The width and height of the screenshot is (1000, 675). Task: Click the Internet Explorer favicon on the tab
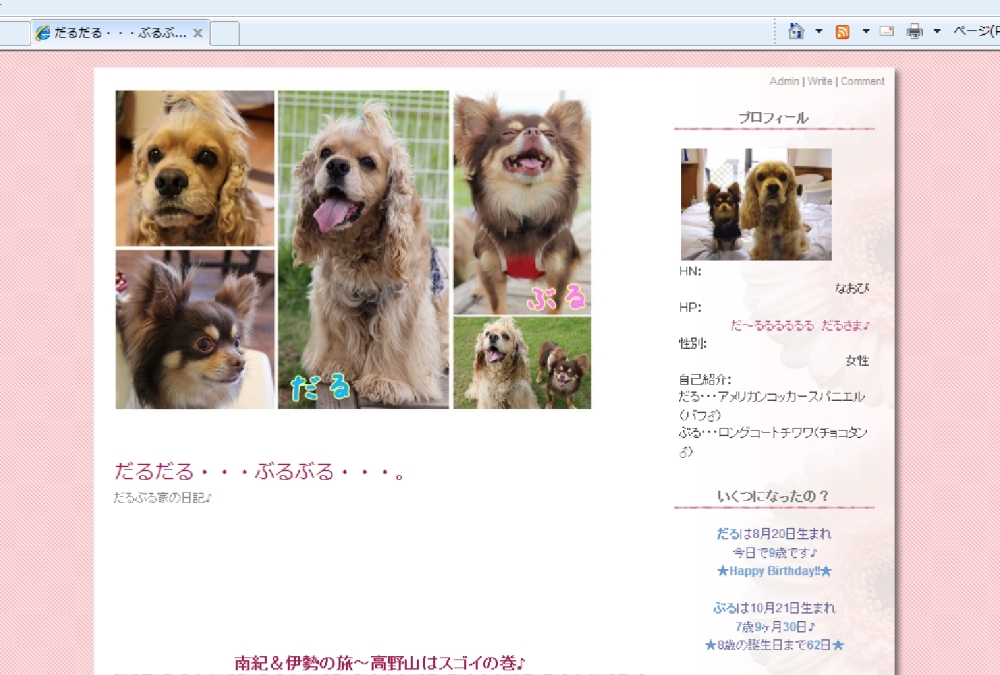[43, 33]
